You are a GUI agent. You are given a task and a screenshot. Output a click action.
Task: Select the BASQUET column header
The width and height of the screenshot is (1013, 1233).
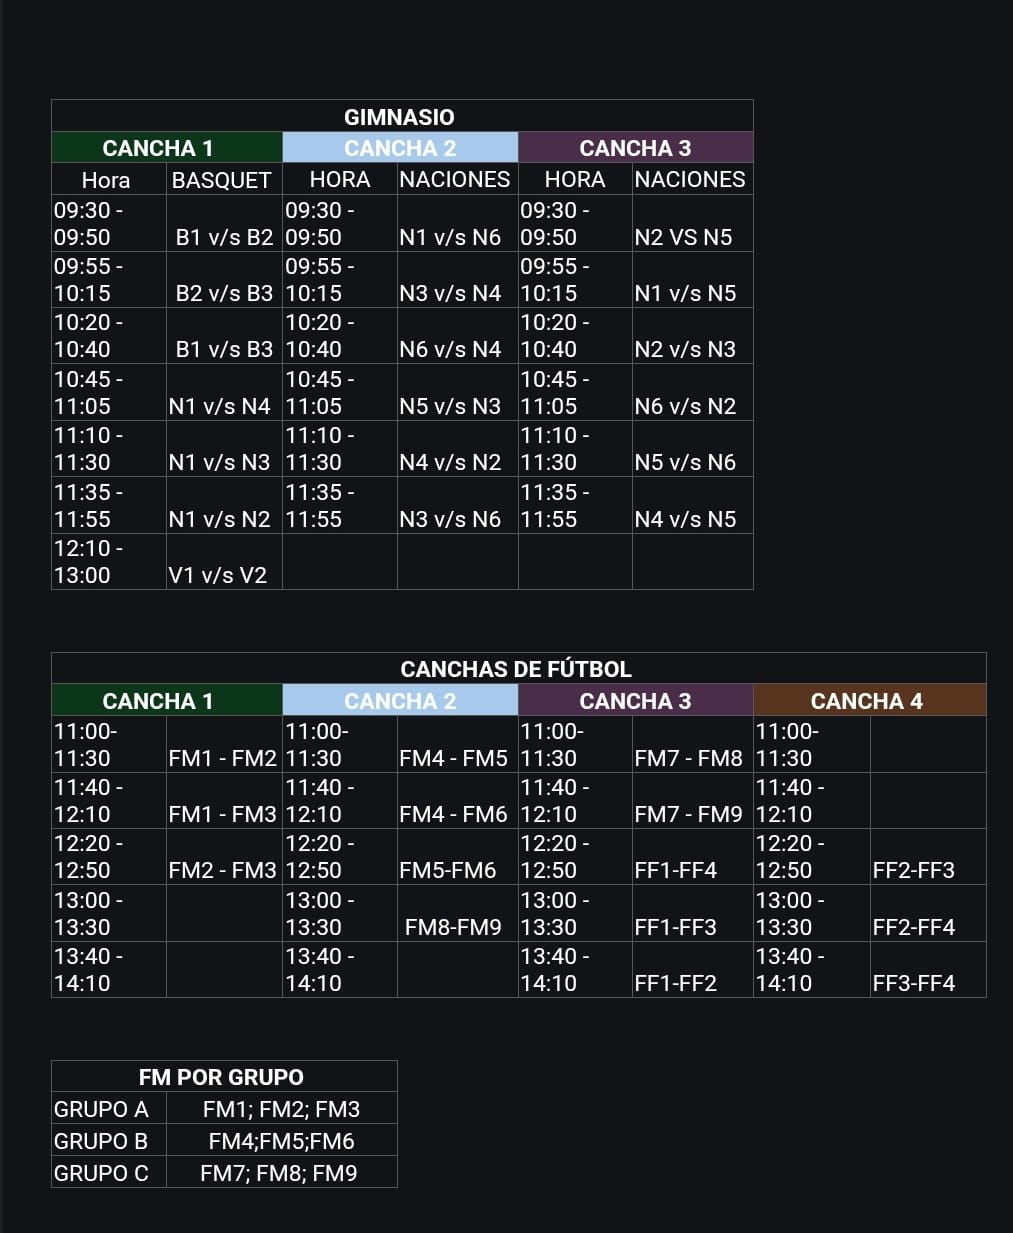222,180
